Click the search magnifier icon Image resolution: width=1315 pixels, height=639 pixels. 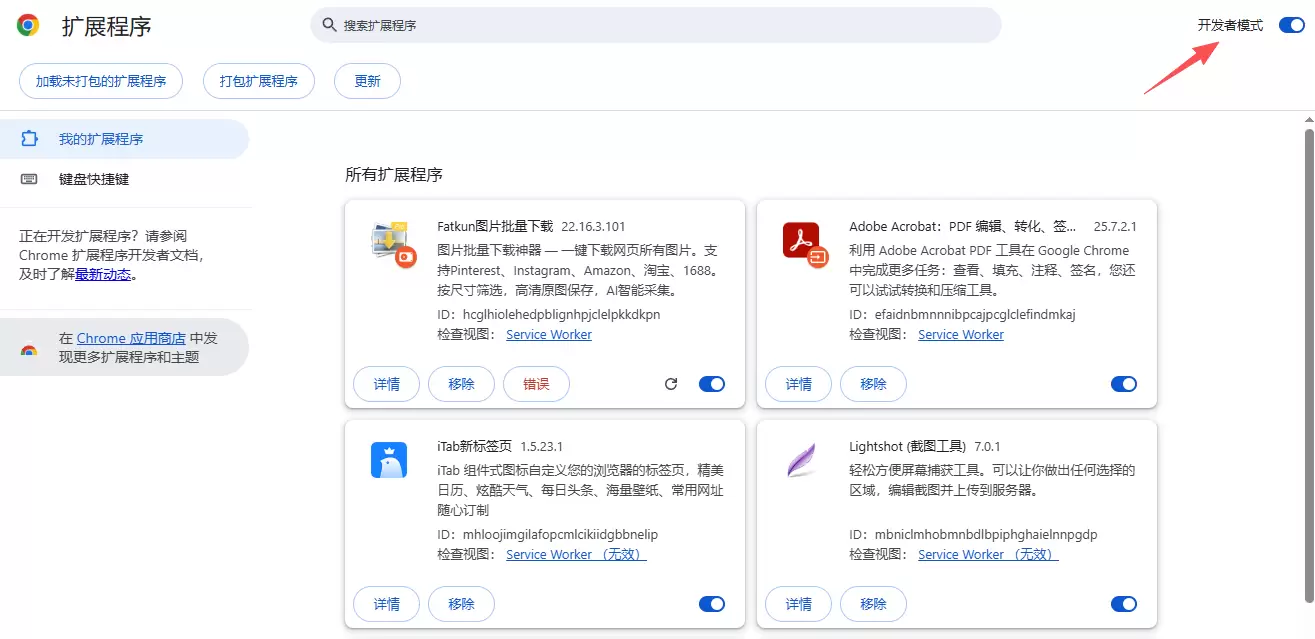[x=328, y=25]
